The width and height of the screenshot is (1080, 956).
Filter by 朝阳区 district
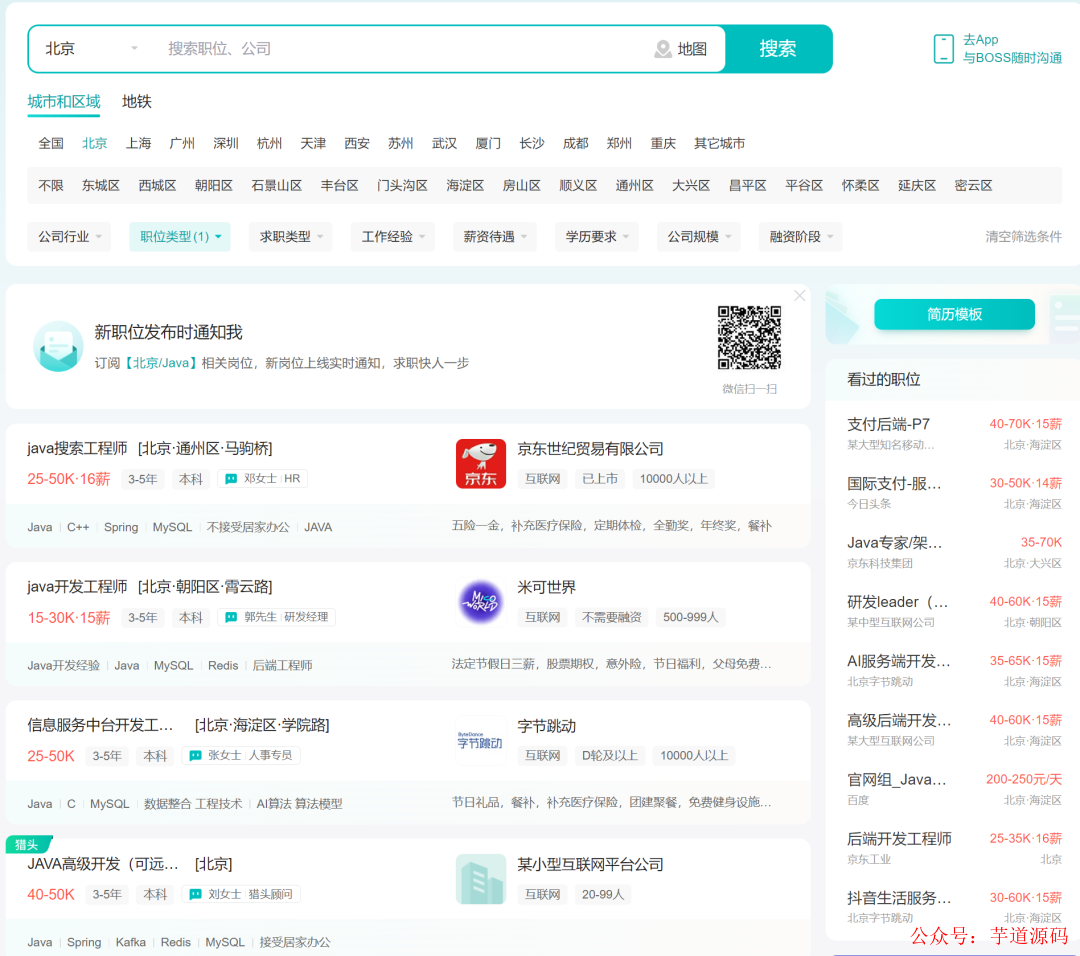point(214,185)
